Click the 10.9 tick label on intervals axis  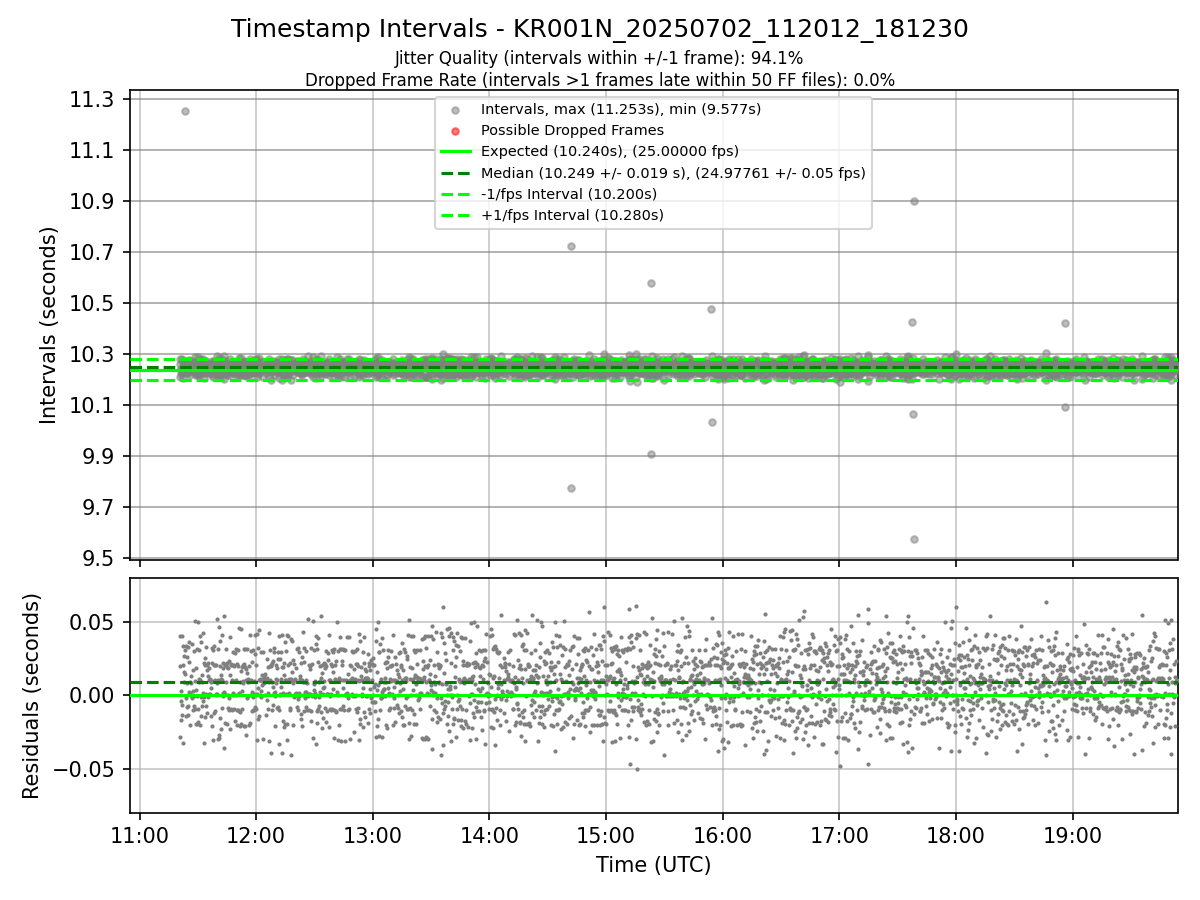(x=92, y=202)
